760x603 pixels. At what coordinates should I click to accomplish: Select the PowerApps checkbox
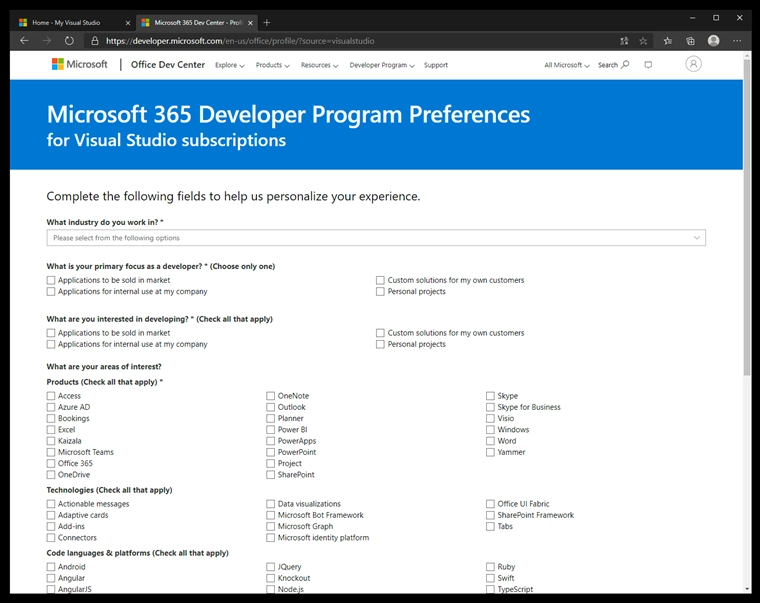[x=270, y=441]
